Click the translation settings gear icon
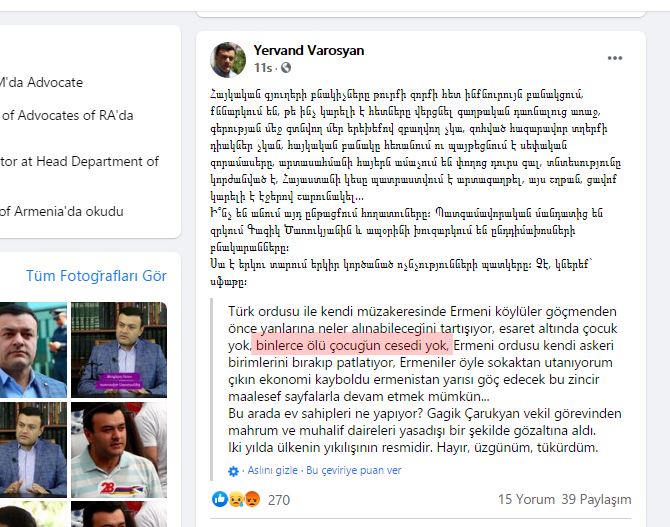This screenshot has height=527, width=670. [233, 471]
